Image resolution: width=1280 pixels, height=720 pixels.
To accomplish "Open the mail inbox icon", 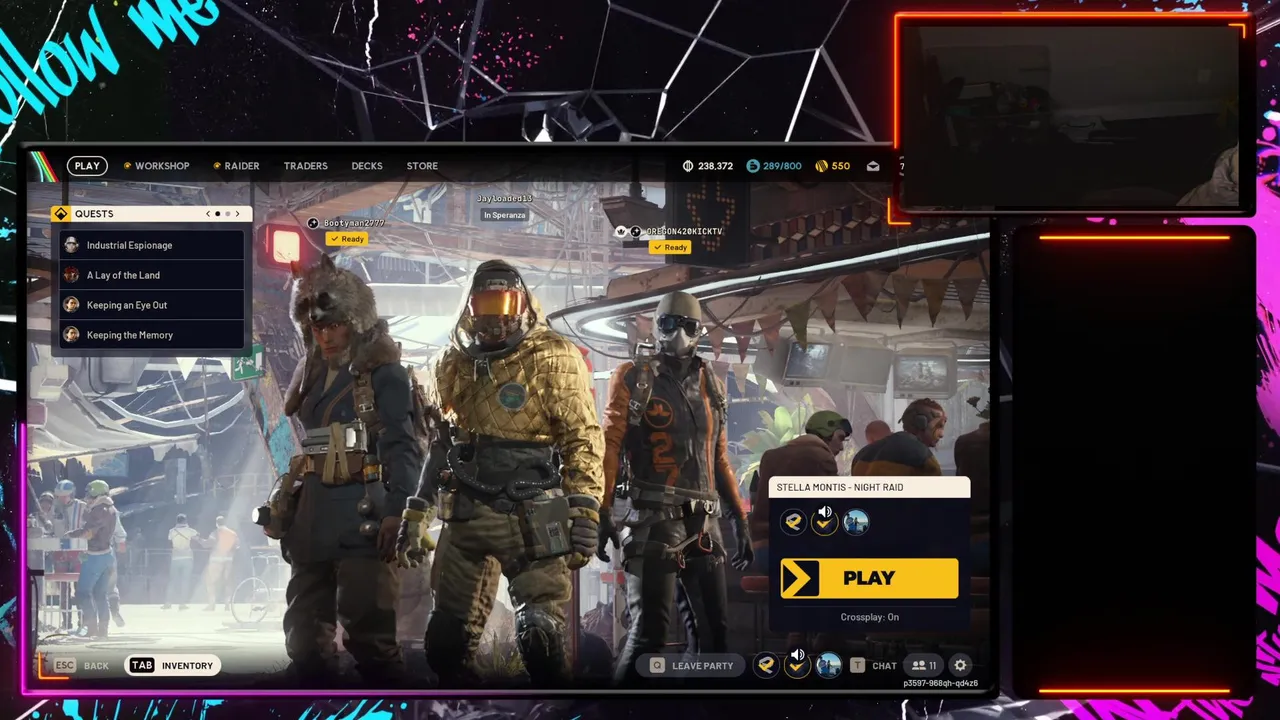I will 873,166.
